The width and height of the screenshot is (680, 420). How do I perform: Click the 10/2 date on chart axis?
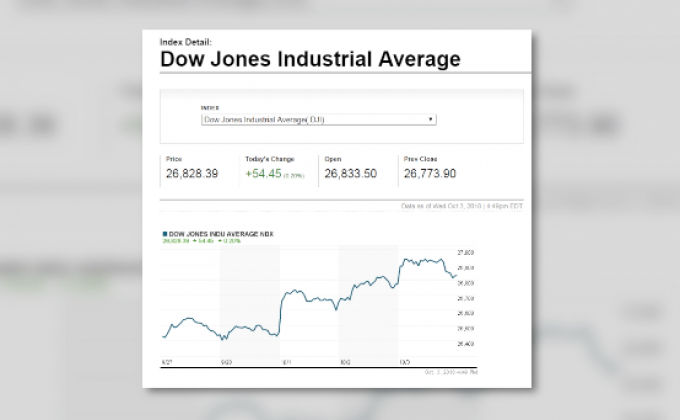(x=344, y=360)
